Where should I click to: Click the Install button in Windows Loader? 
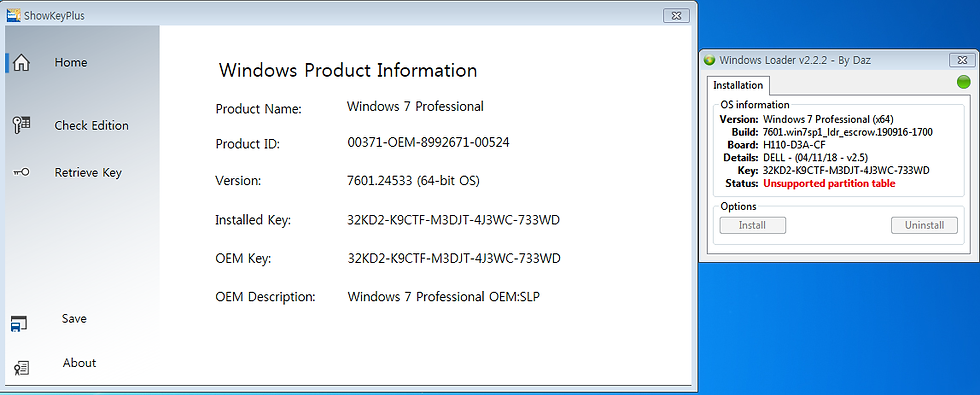(752, 225)
